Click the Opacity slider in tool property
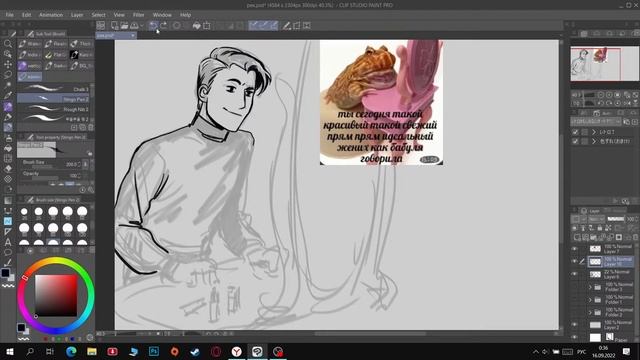640x360 pixels. point(45,177)
